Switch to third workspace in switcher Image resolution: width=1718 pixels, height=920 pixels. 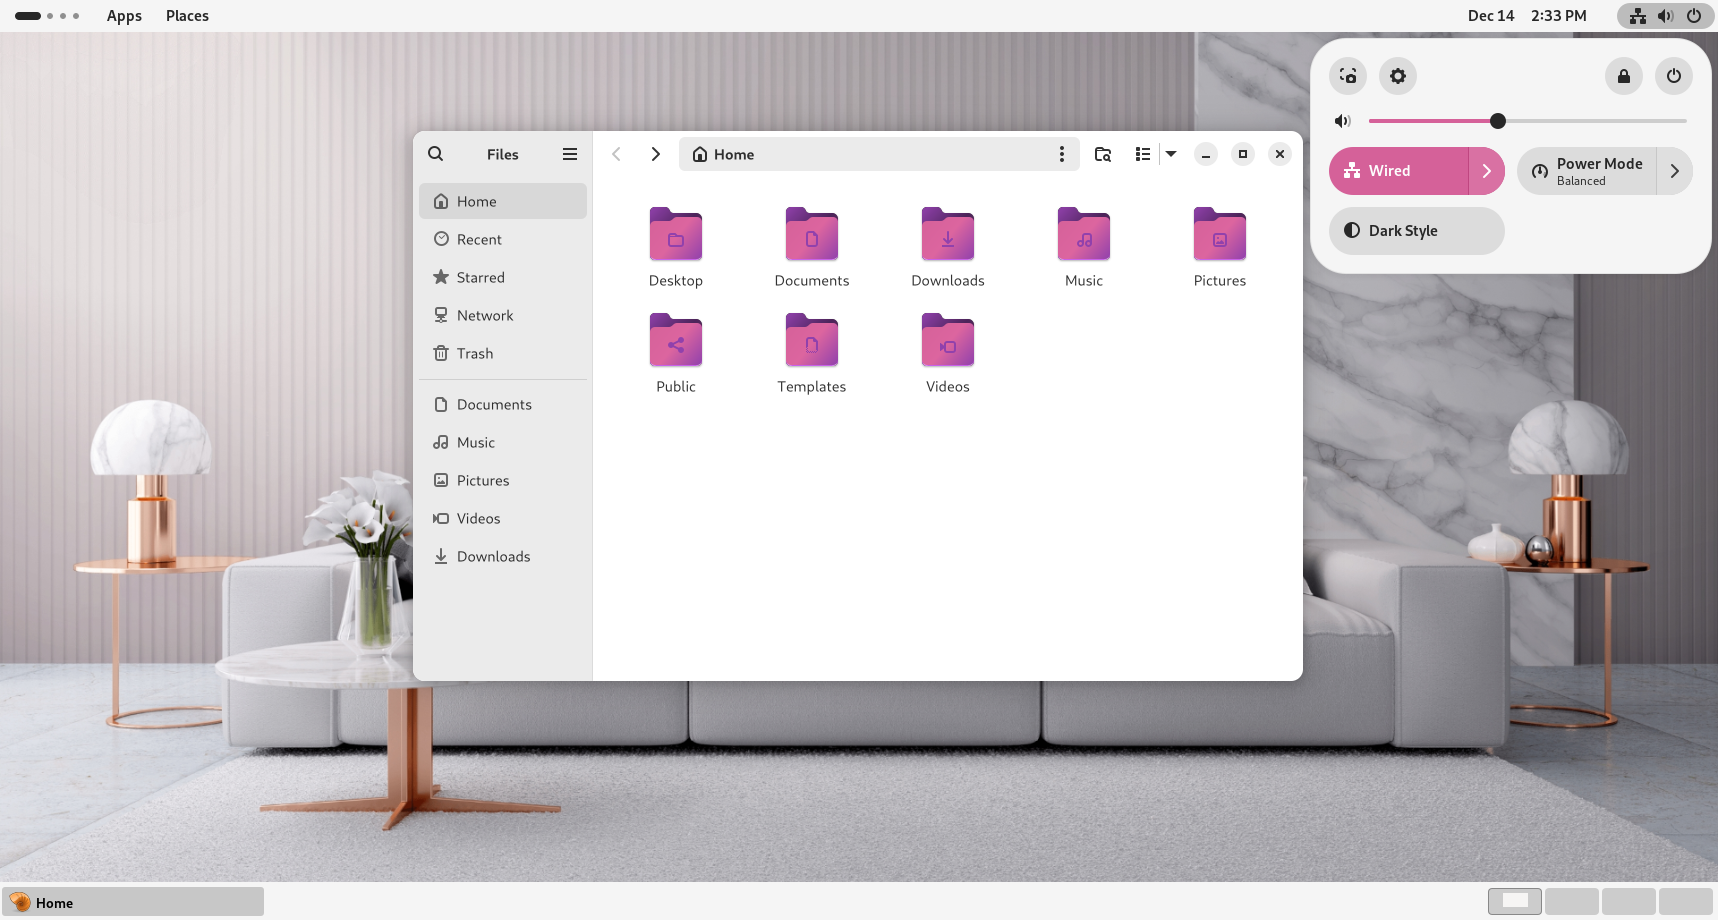pyautogui.click(x=1629, y=901)
